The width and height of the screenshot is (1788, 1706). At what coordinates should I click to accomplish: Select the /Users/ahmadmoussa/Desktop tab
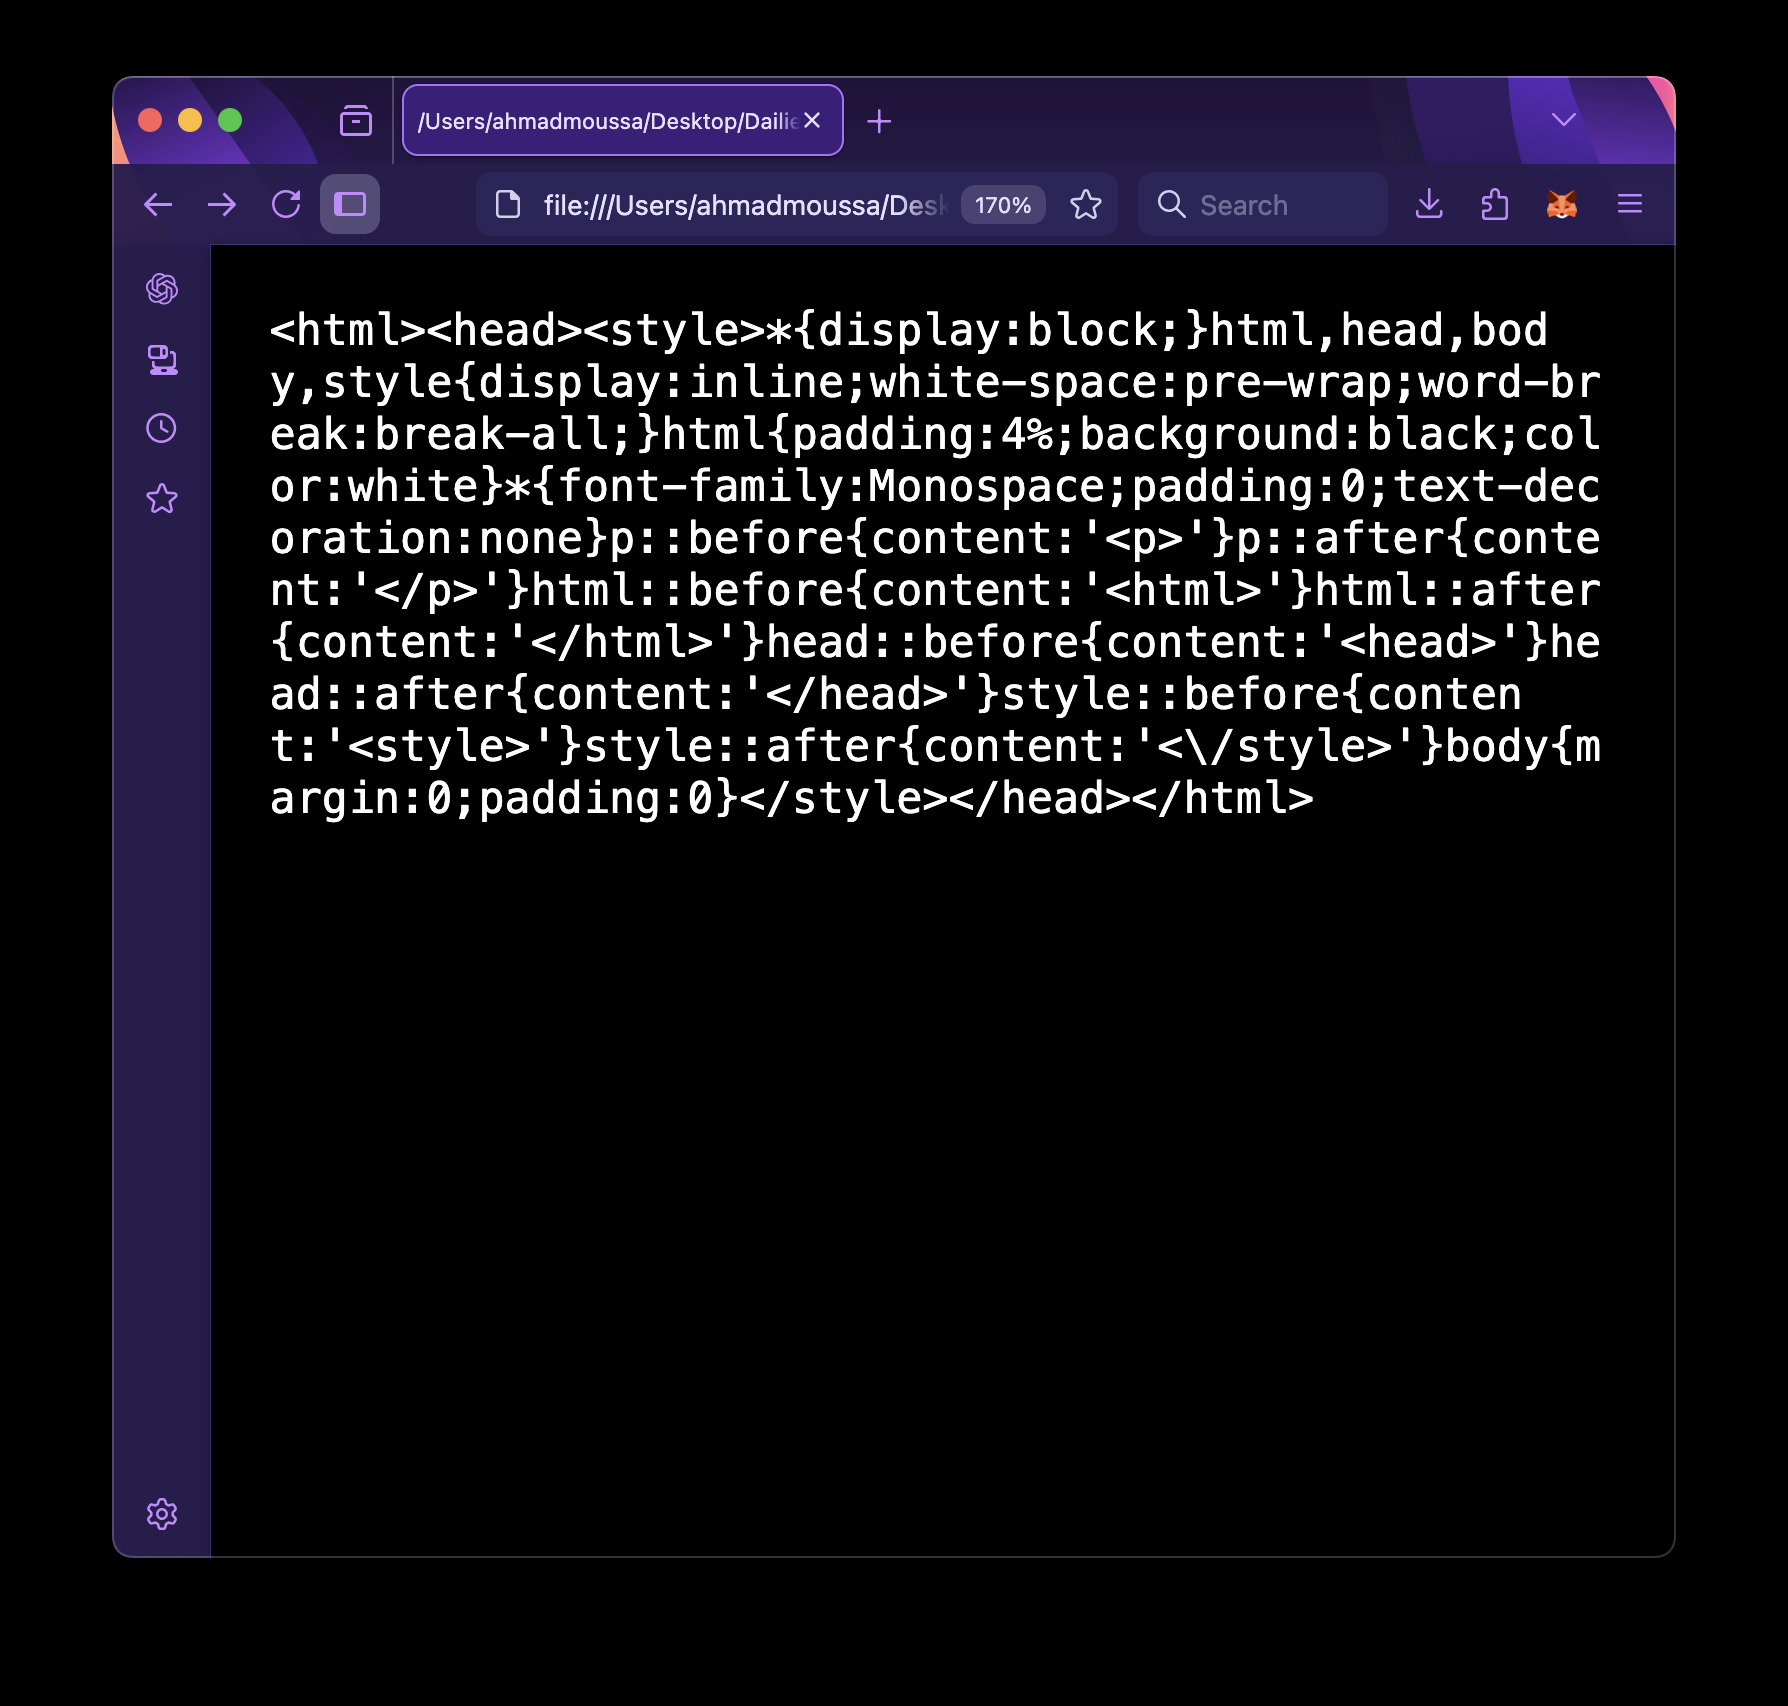click(606, 121)
